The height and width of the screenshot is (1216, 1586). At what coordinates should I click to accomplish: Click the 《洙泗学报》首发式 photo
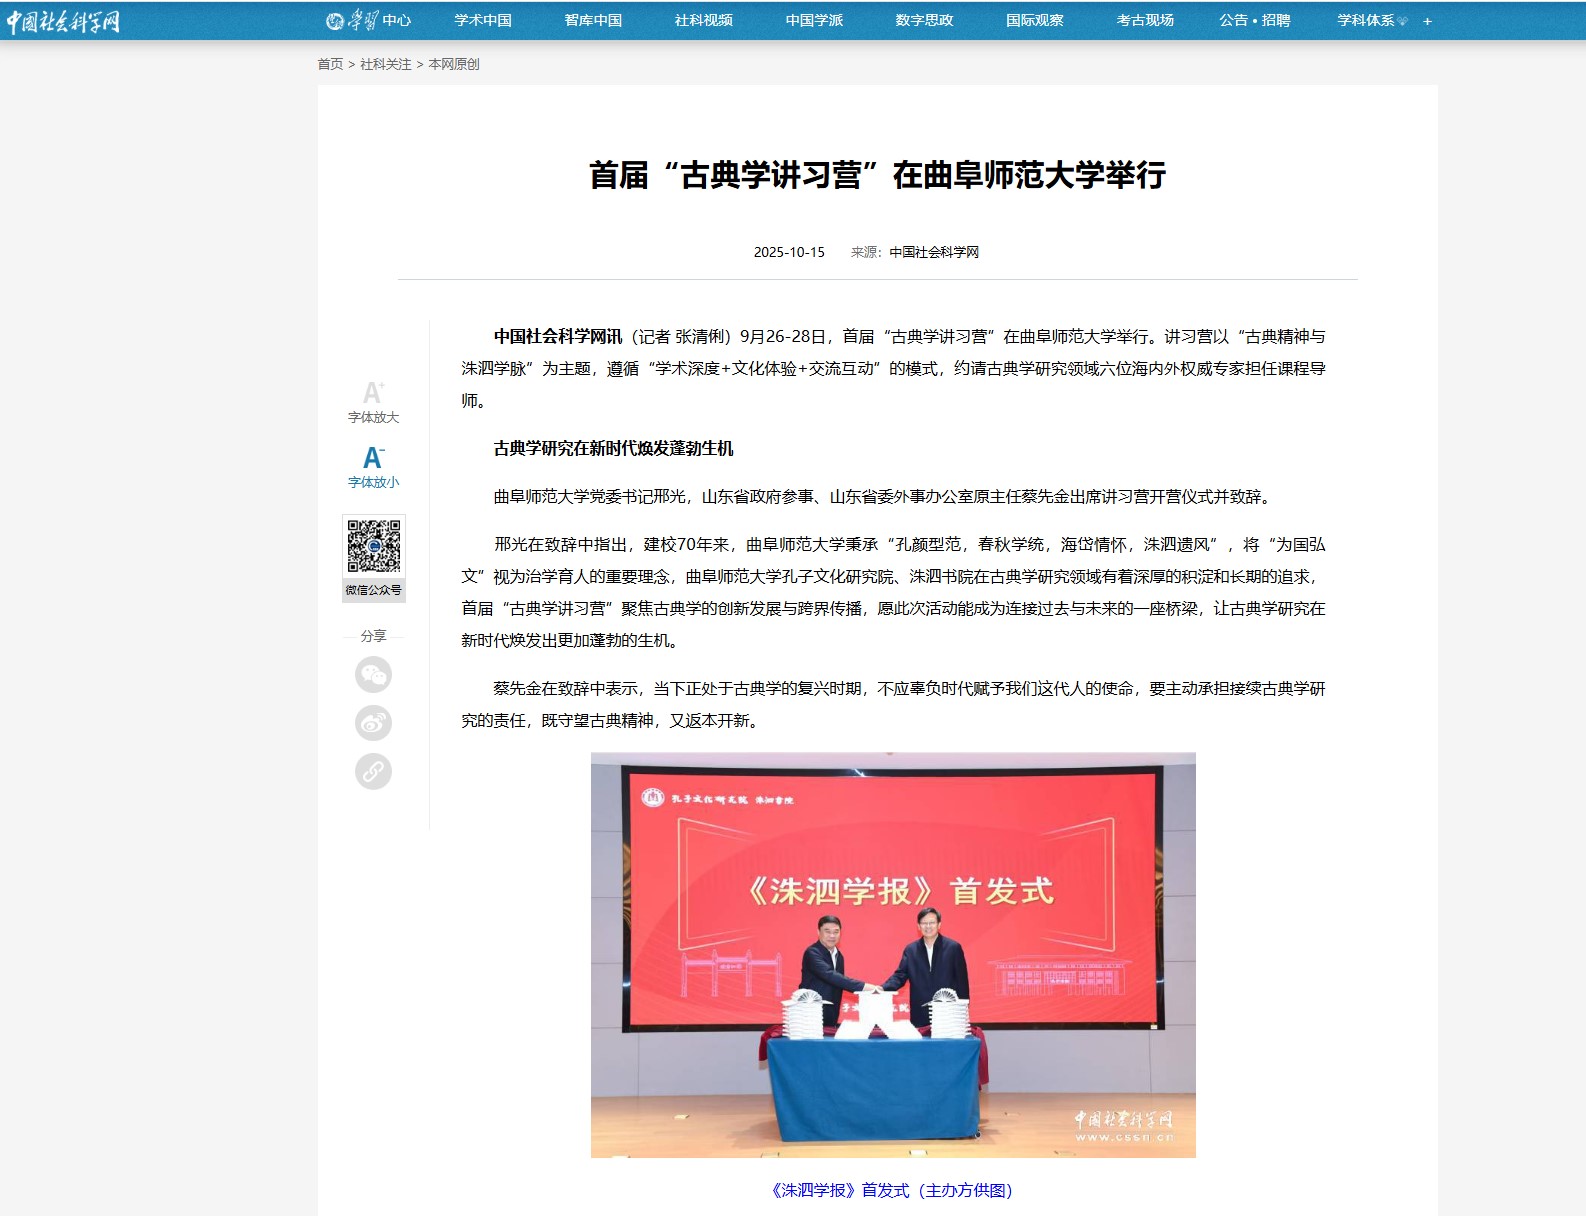tap(893, 954)
